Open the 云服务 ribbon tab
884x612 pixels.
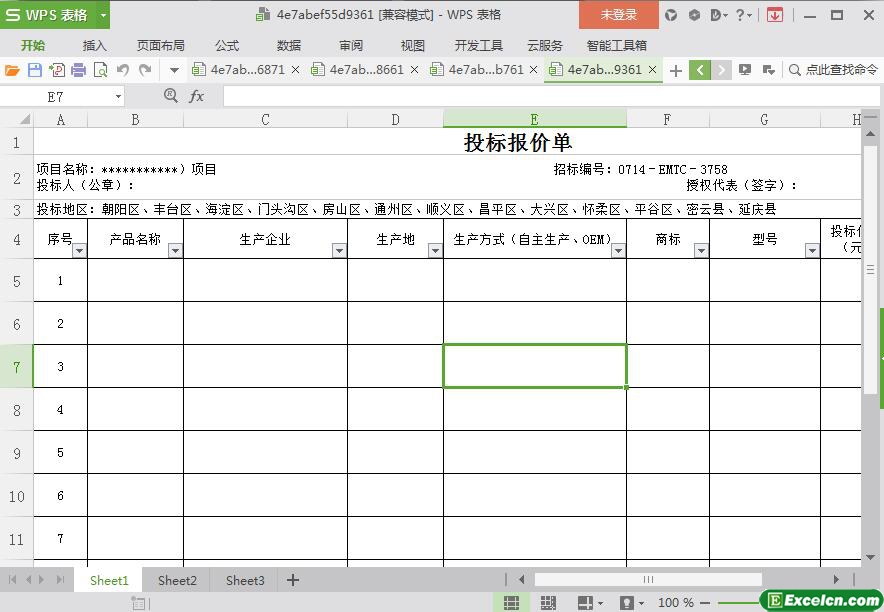pos(545,46)
